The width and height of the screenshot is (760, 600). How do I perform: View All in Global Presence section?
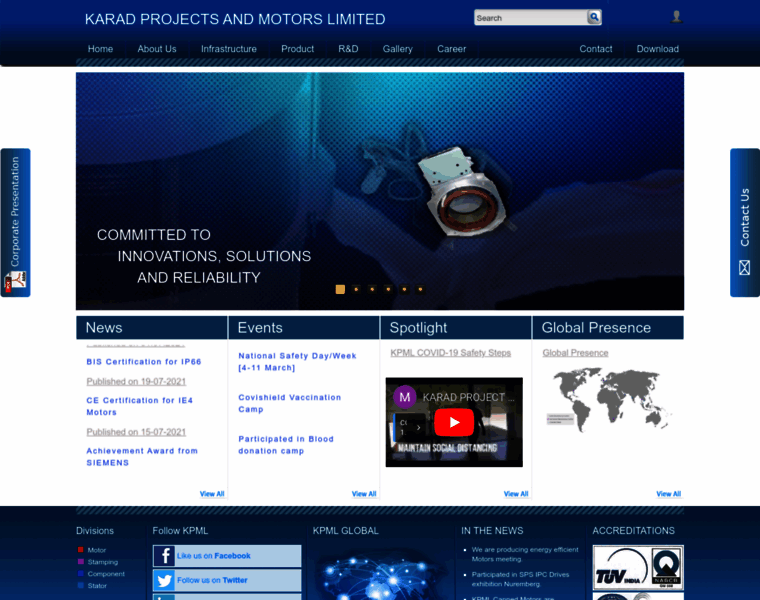pyautogui.click(x=668, y=494)
